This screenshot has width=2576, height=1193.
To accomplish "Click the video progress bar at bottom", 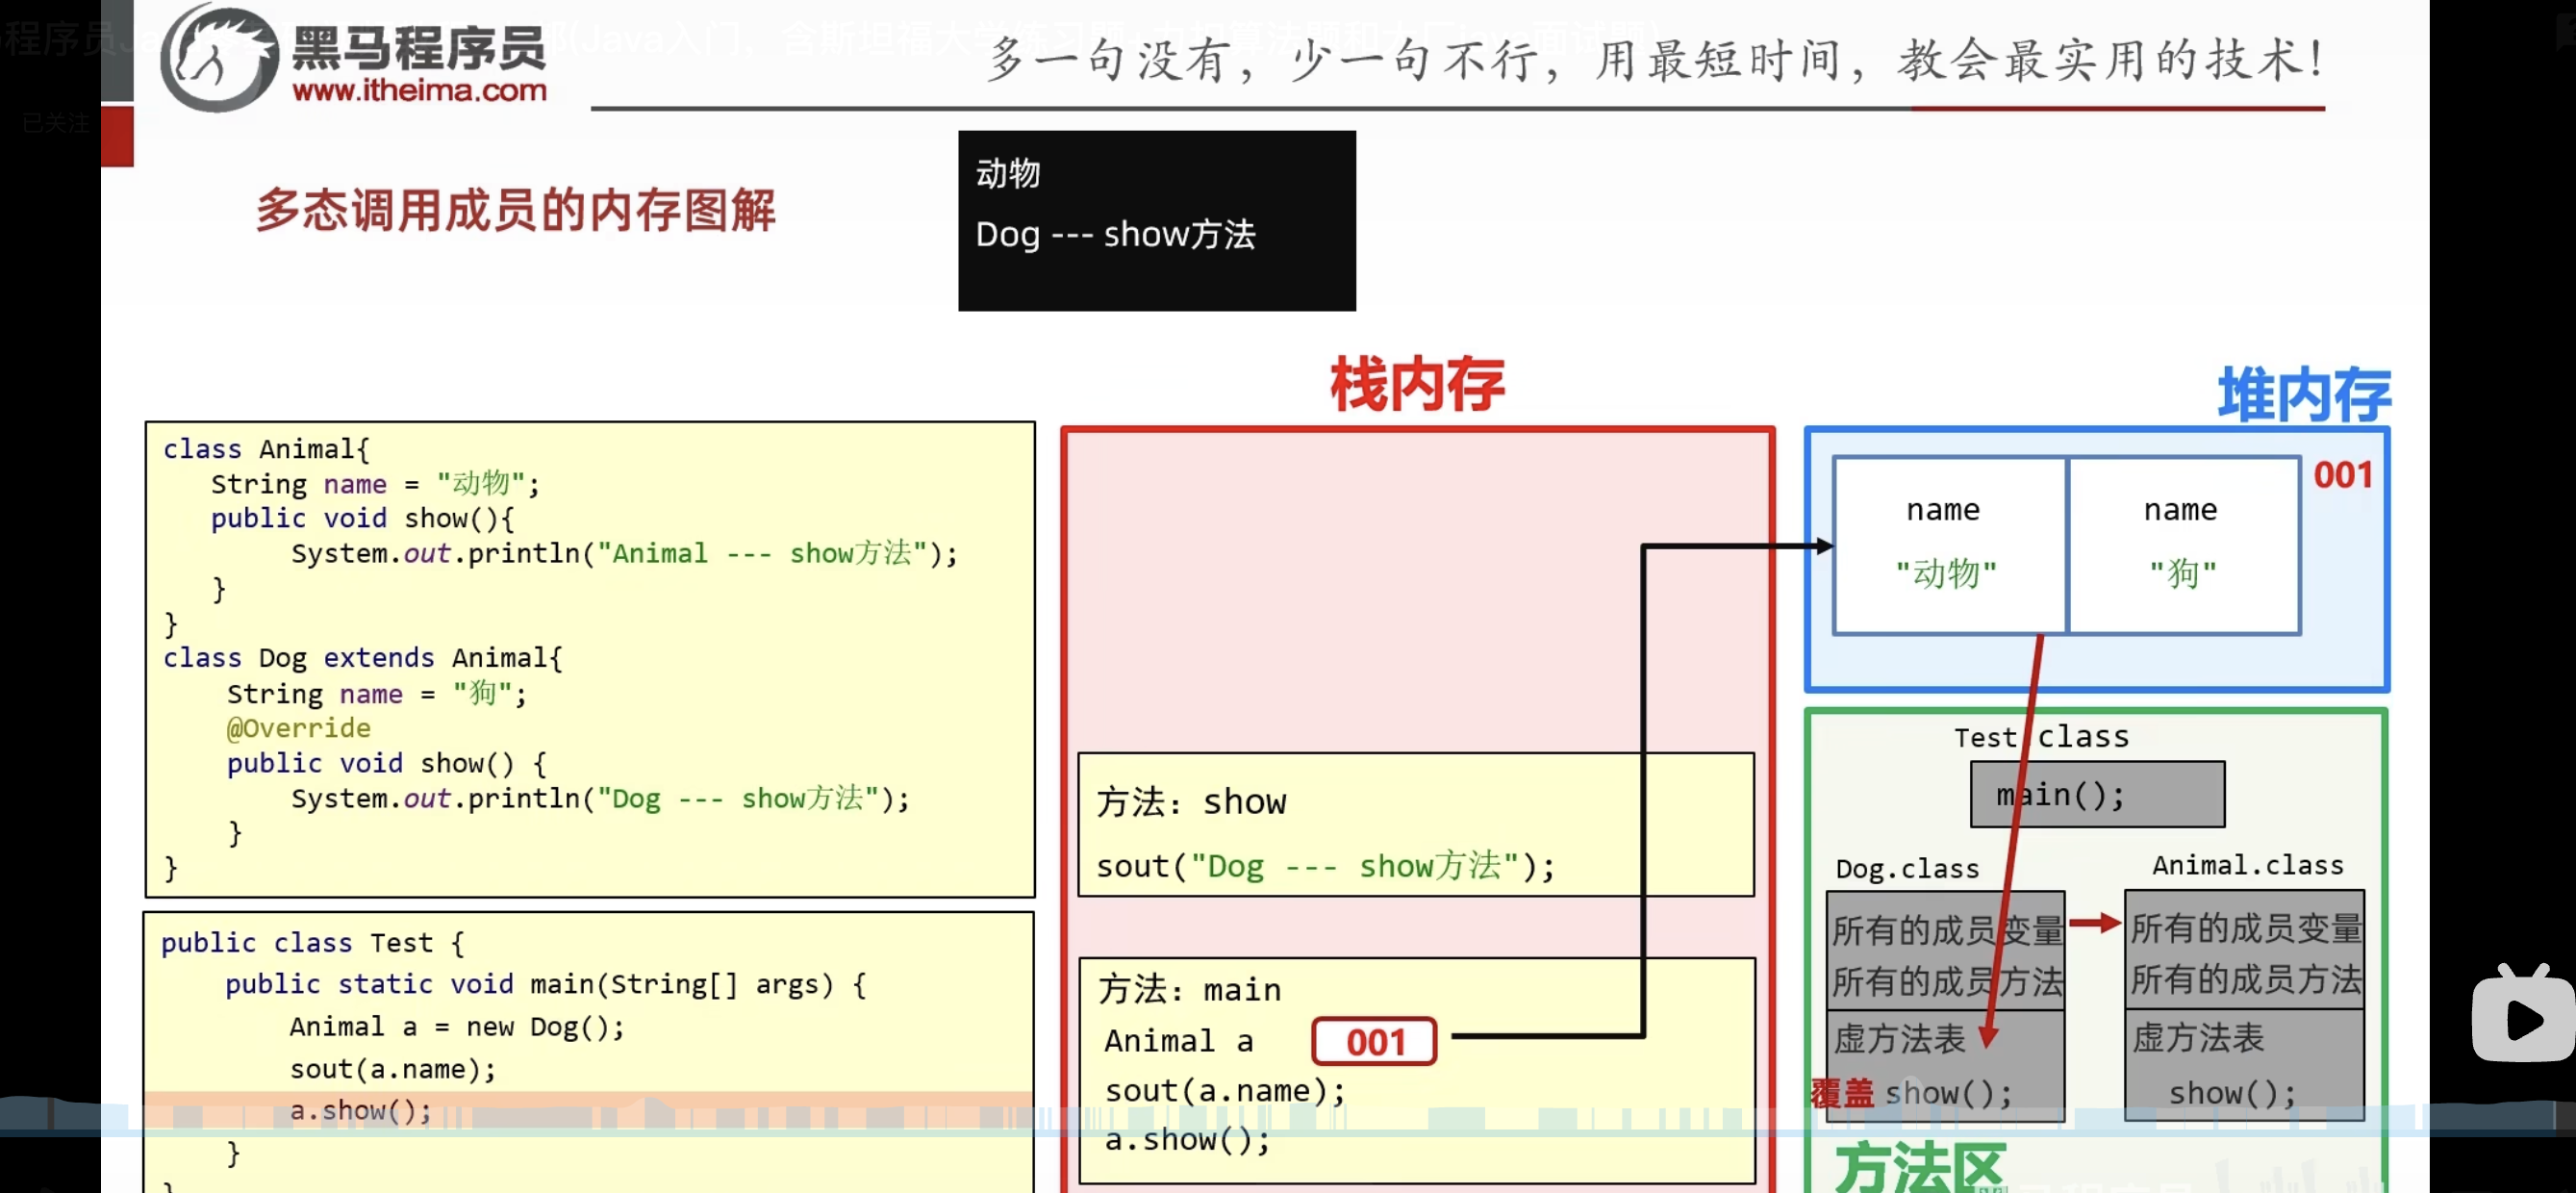I will tap(1288, 1132).
